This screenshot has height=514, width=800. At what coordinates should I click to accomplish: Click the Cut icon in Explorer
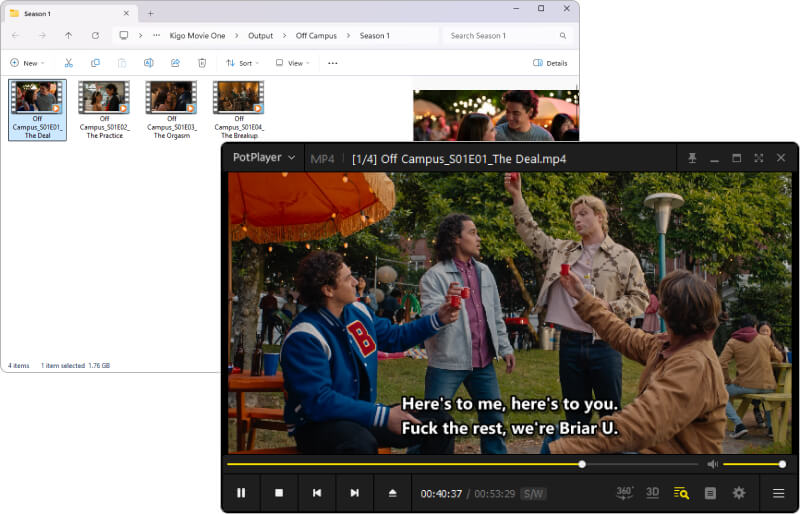click(68, 63)
